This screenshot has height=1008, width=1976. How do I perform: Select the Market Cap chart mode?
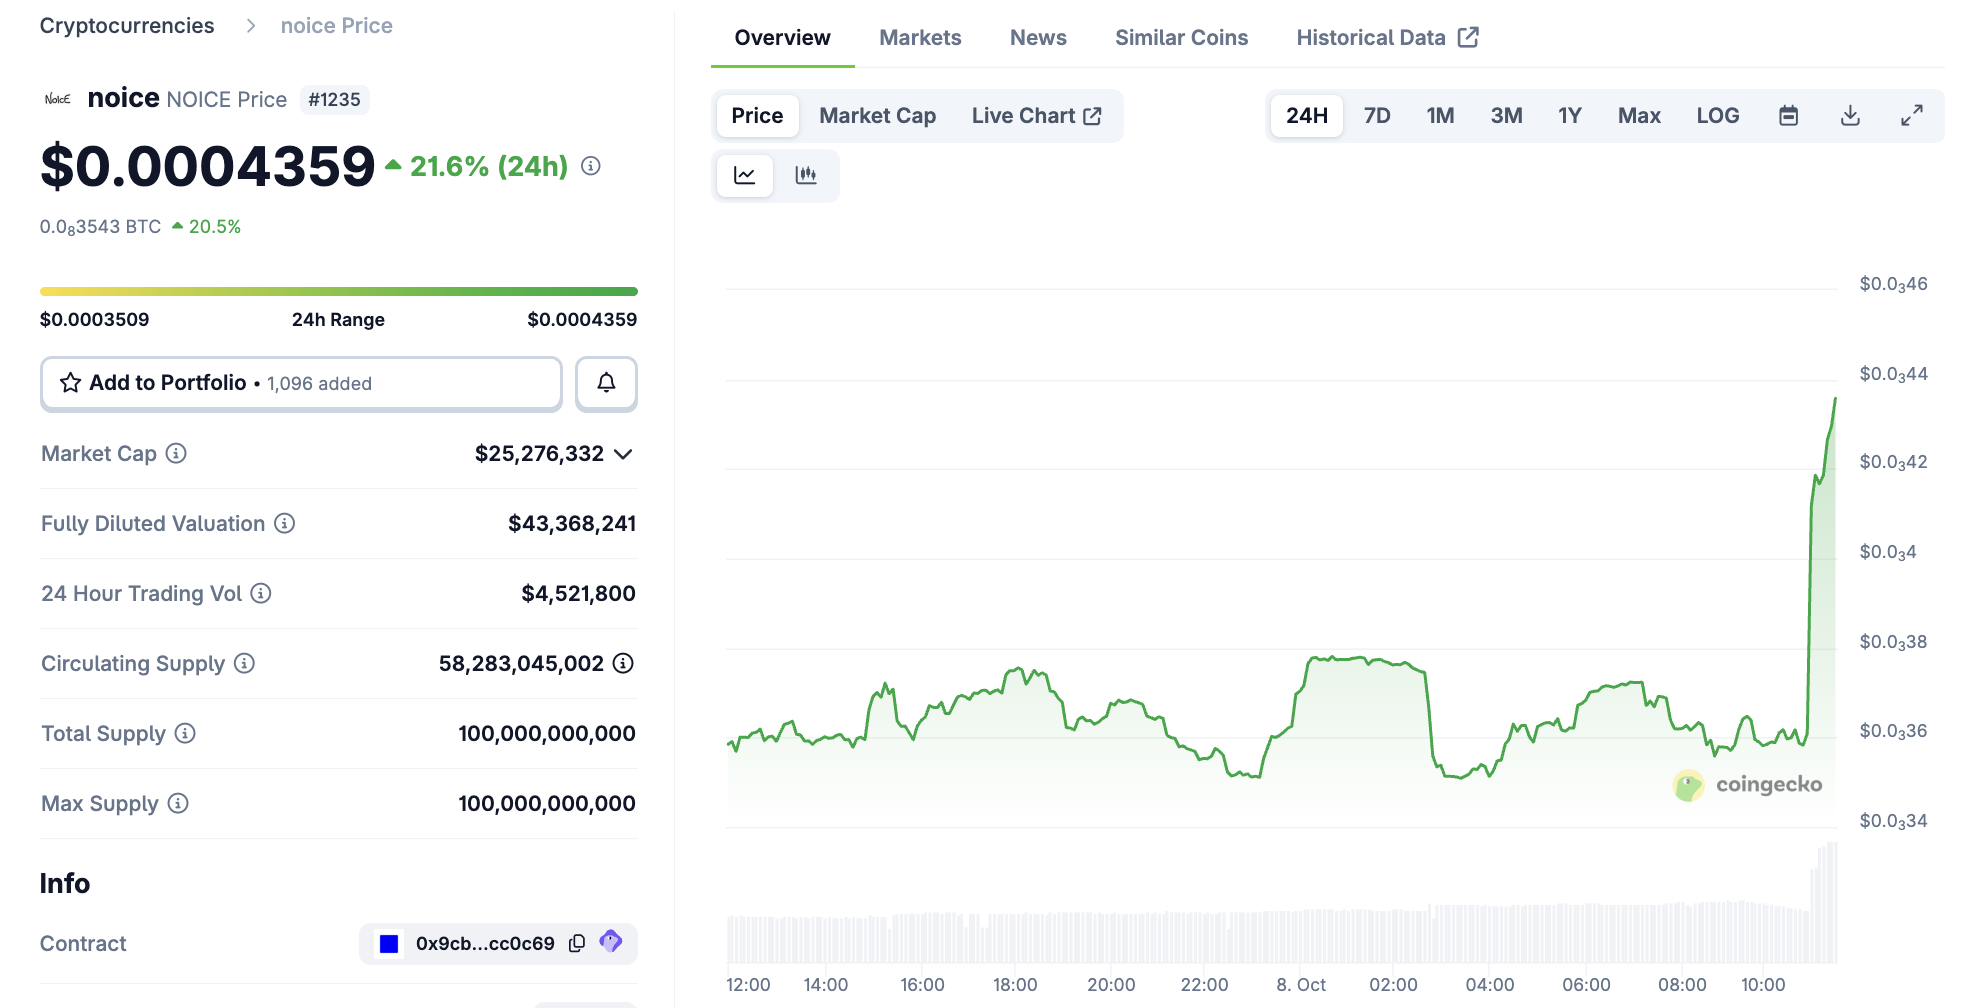pos(877,116)
